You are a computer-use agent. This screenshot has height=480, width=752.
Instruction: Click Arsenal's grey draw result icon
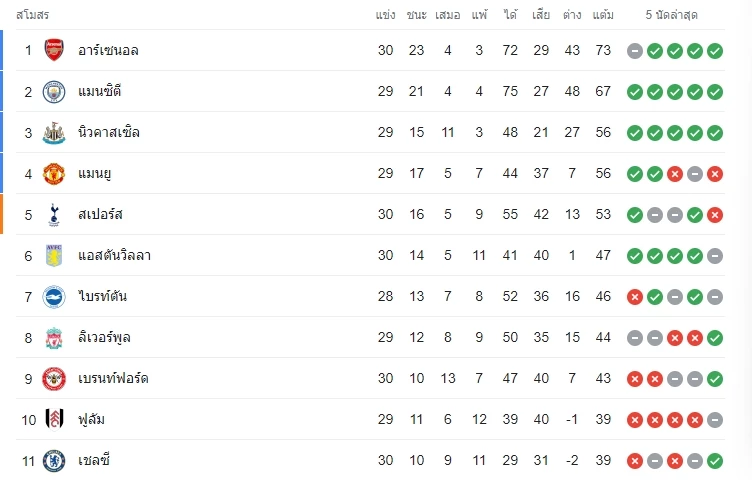(x=635, y=51)
